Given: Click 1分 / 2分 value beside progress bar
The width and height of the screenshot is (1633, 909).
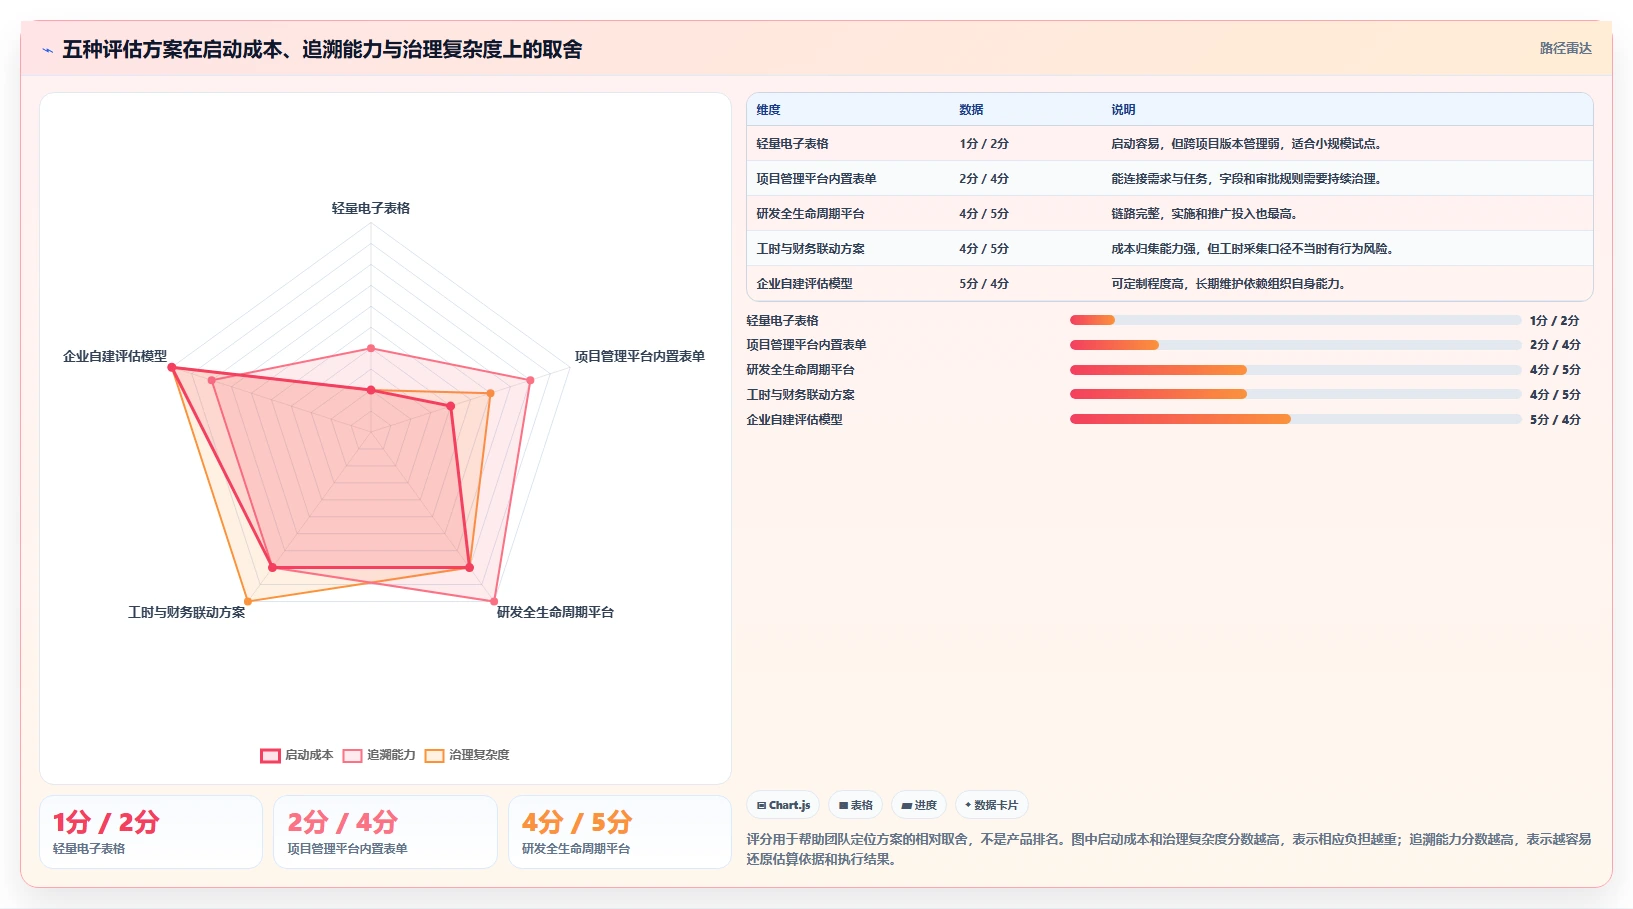Looking at the screenshot, I should [x=1554, y=321].
